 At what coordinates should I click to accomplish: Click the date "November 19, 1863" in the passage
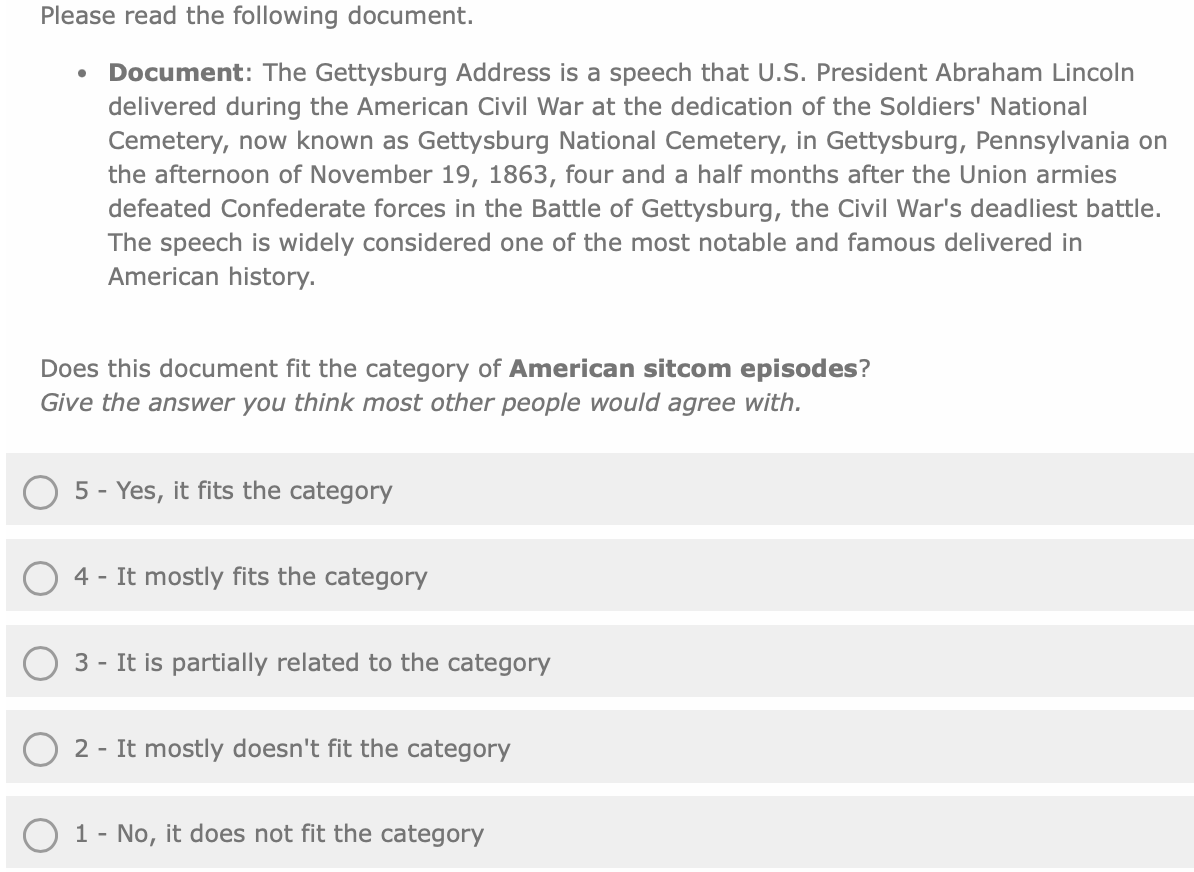pyautogui.click(x=433, y=175)
